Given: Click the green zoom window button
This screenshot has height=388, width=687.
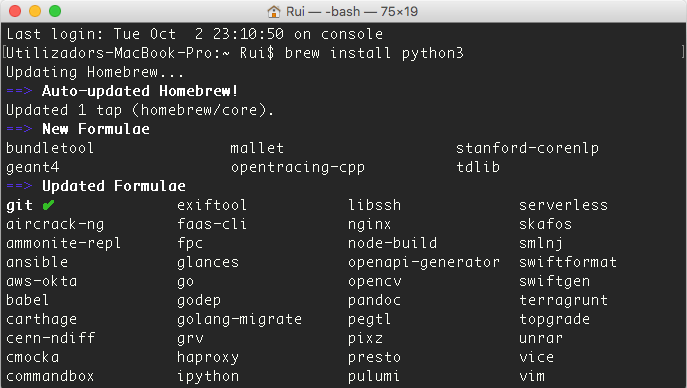Looking at the screenshot, I should (55, 11).
